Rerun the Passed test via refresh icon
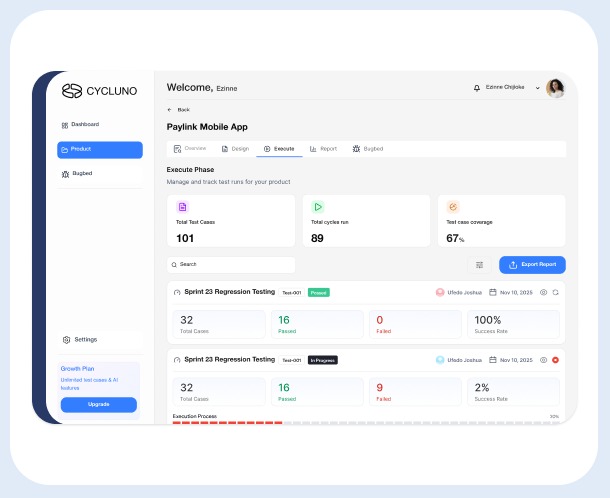610x498 pixels. 556,292
